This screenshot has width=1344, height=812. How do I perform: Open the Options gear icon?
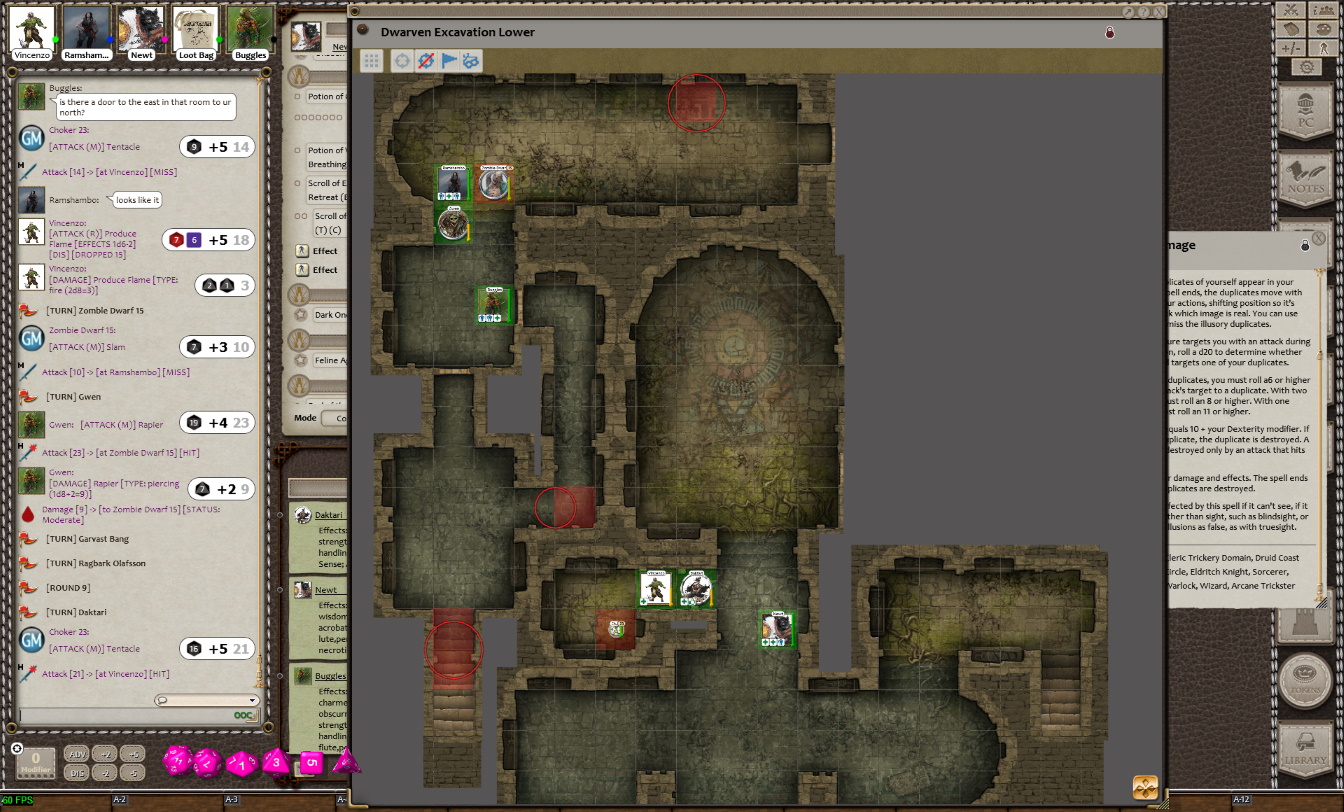tap(1306, 67)
